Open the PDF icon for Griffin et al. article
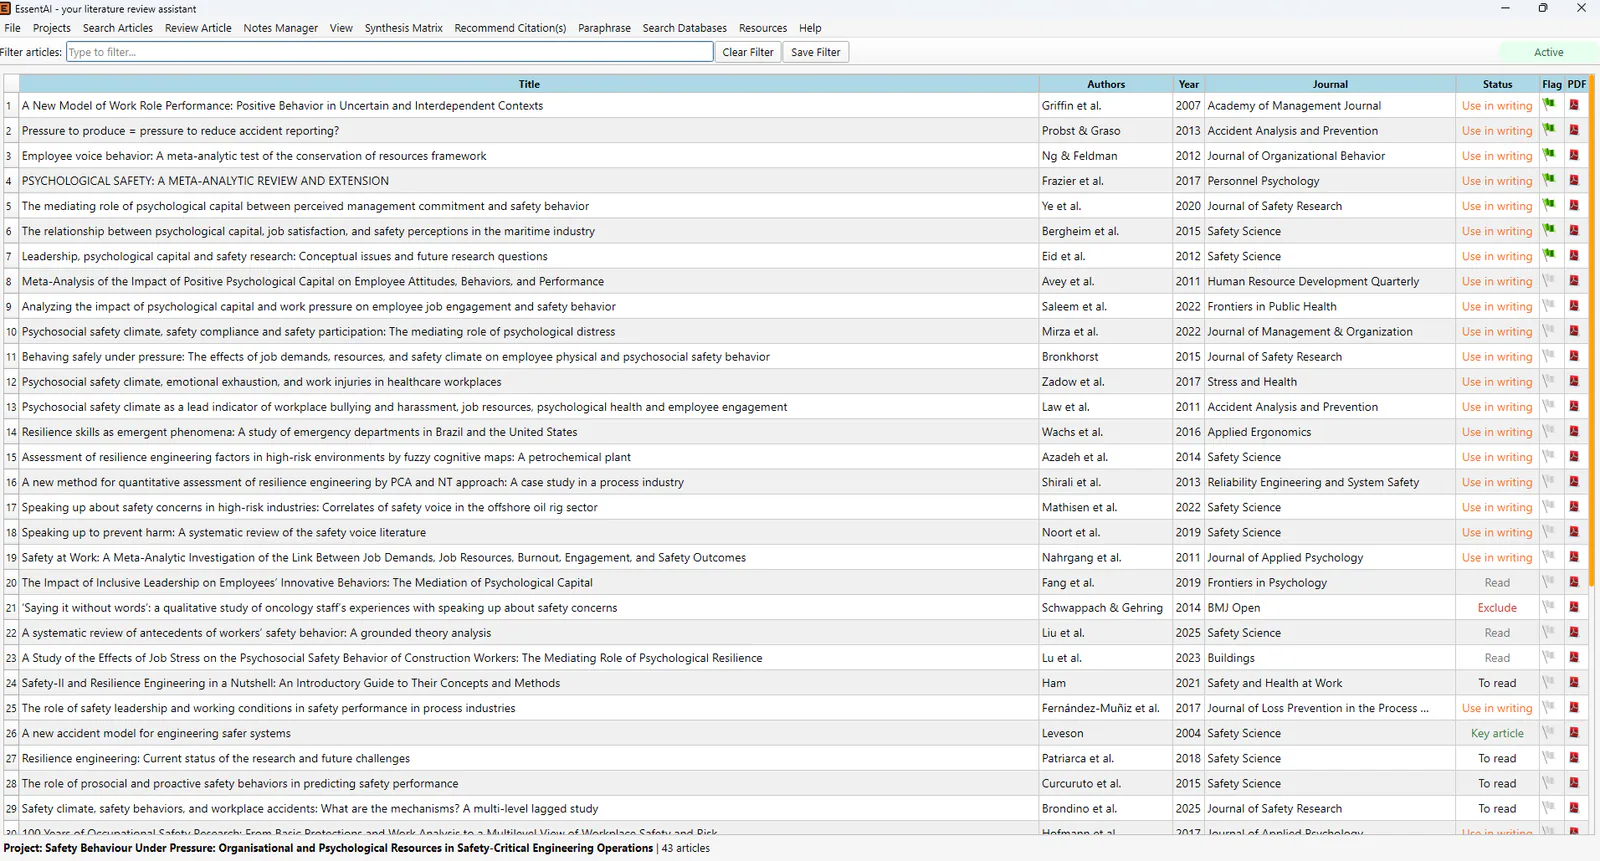 [x=1574, y=105]
